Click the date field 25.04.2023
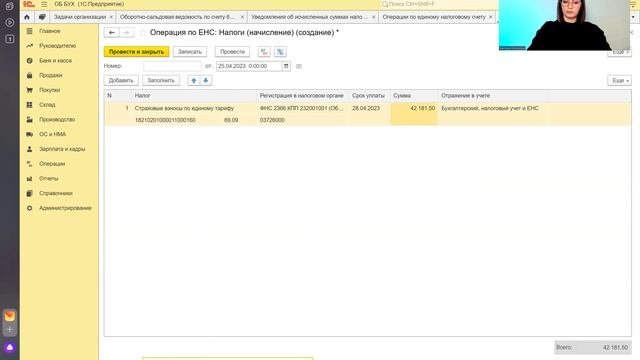 (x=249, y=66)
